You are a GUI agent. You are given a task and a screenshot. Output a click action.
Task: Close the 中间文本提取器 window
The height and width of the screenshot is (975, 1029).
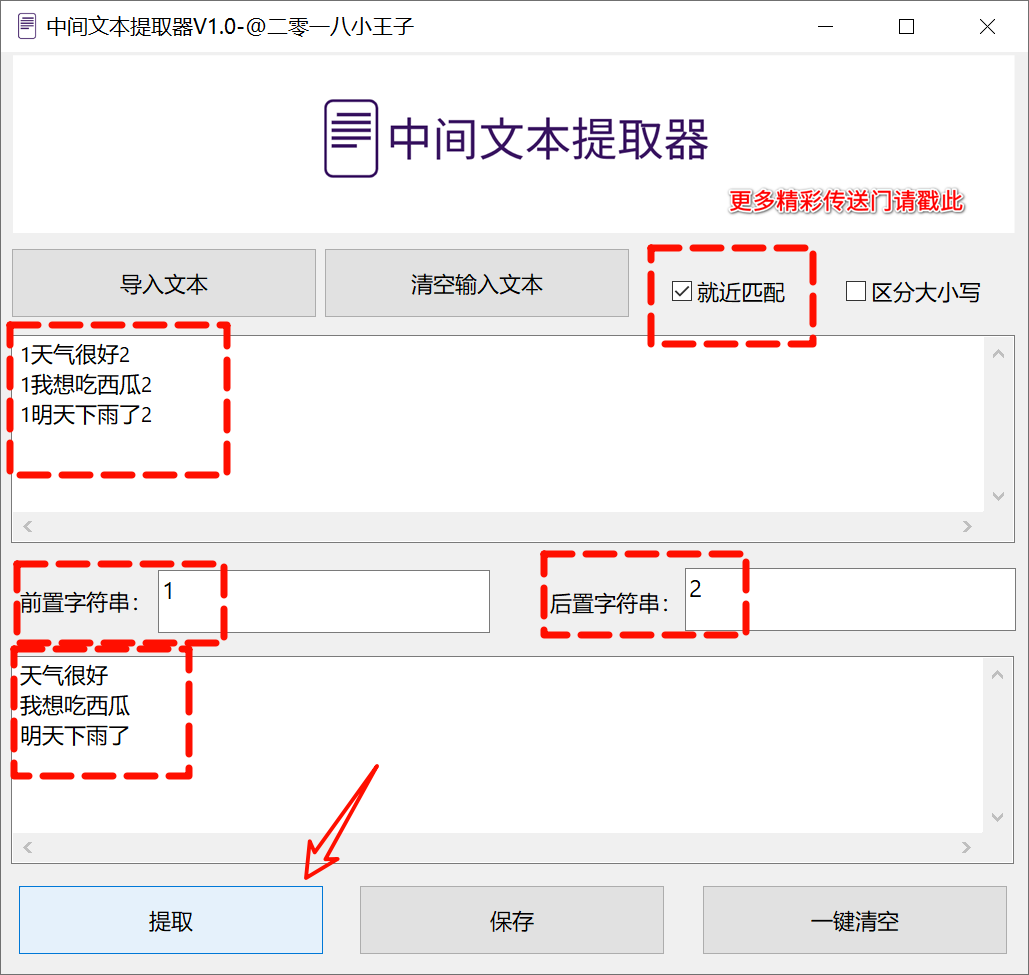click(x=987, y=26)
